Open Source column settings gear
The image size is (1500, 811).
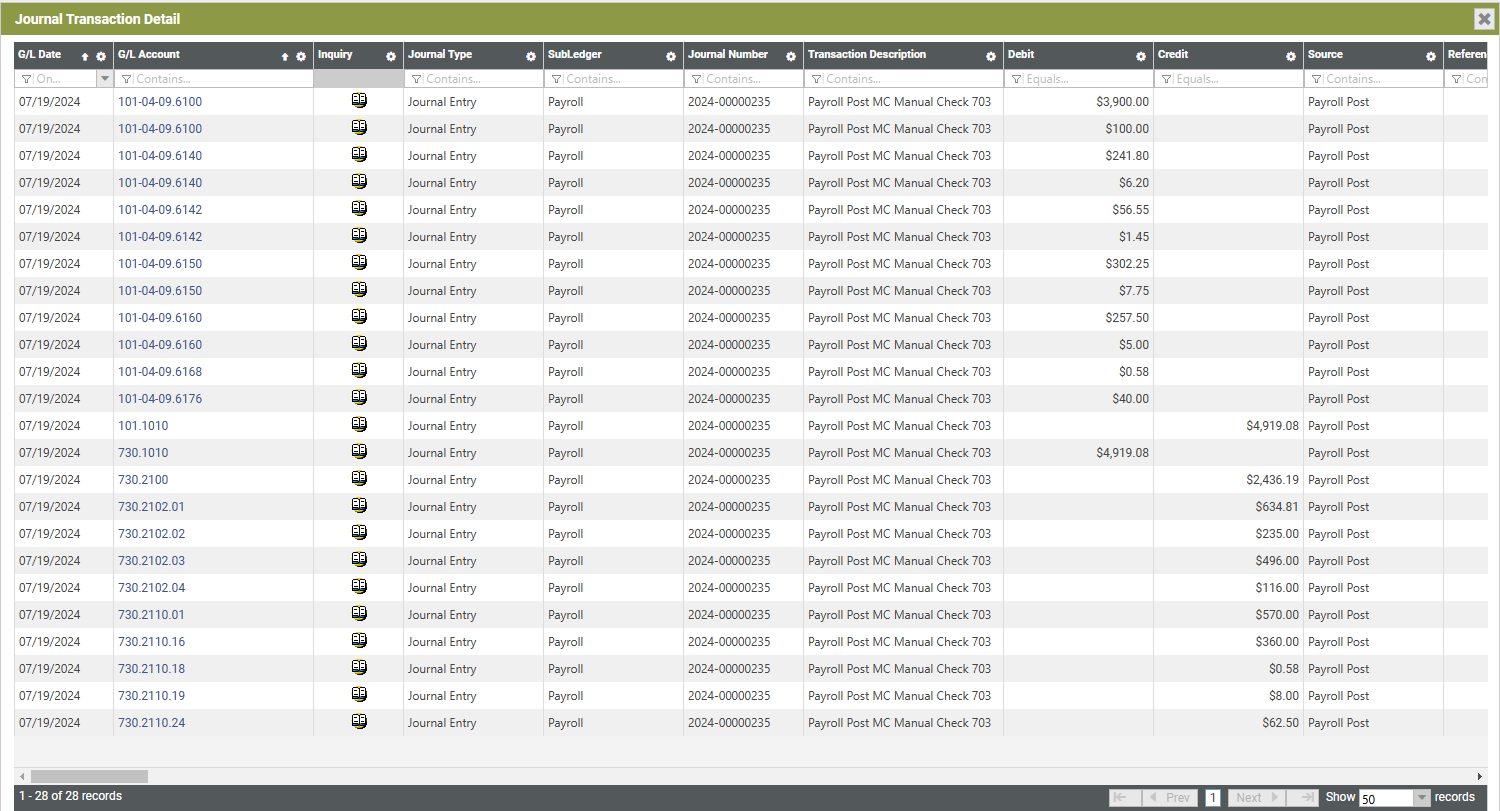1431,57
